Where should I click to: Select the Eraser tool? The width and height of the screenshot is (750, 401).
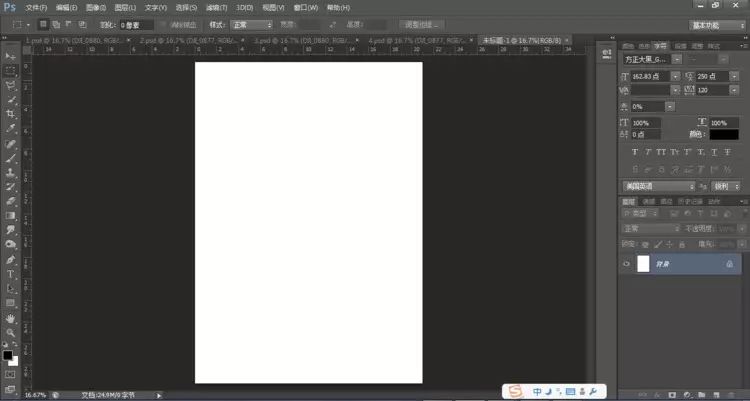[10, 201]
